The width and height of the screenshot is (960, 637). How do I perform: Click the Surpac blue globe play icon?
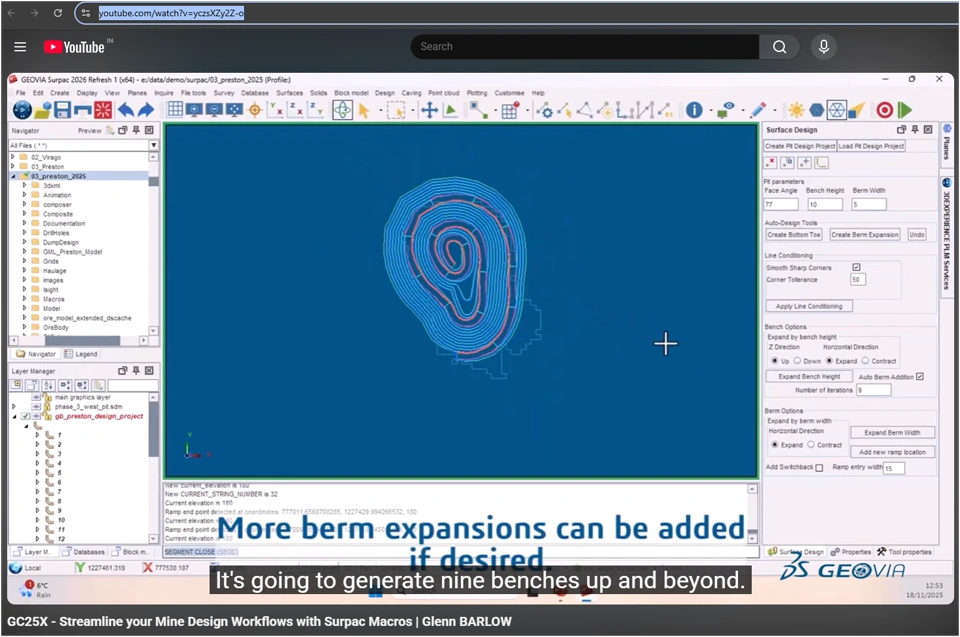22,110
